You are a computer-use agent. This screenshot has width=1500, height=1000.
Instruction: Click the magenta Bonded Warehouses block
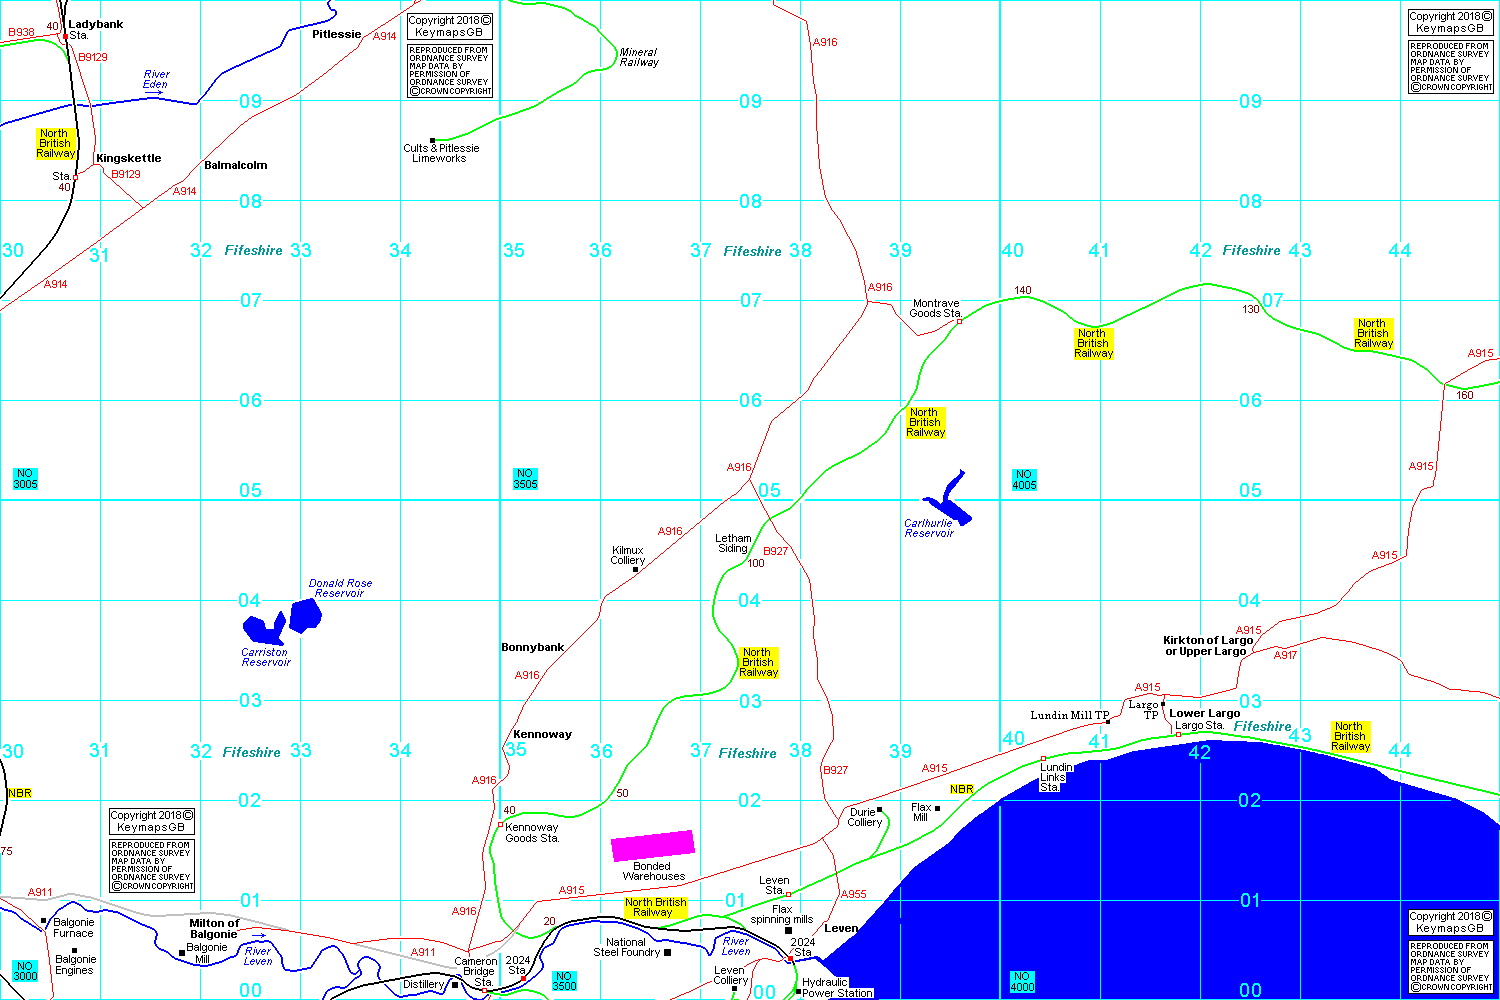[653, 845]
